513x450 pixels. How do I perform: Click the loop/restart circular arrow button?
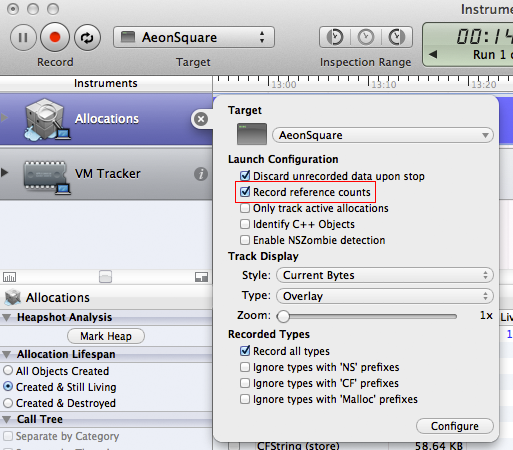click(x=87, y=37)
